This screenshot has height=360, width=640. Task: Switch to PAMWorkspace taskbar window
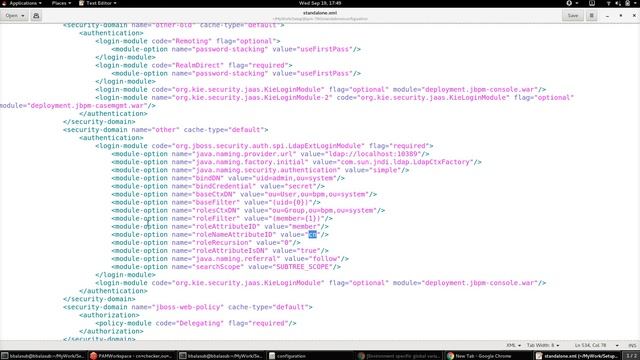click(x=131, y=356)
